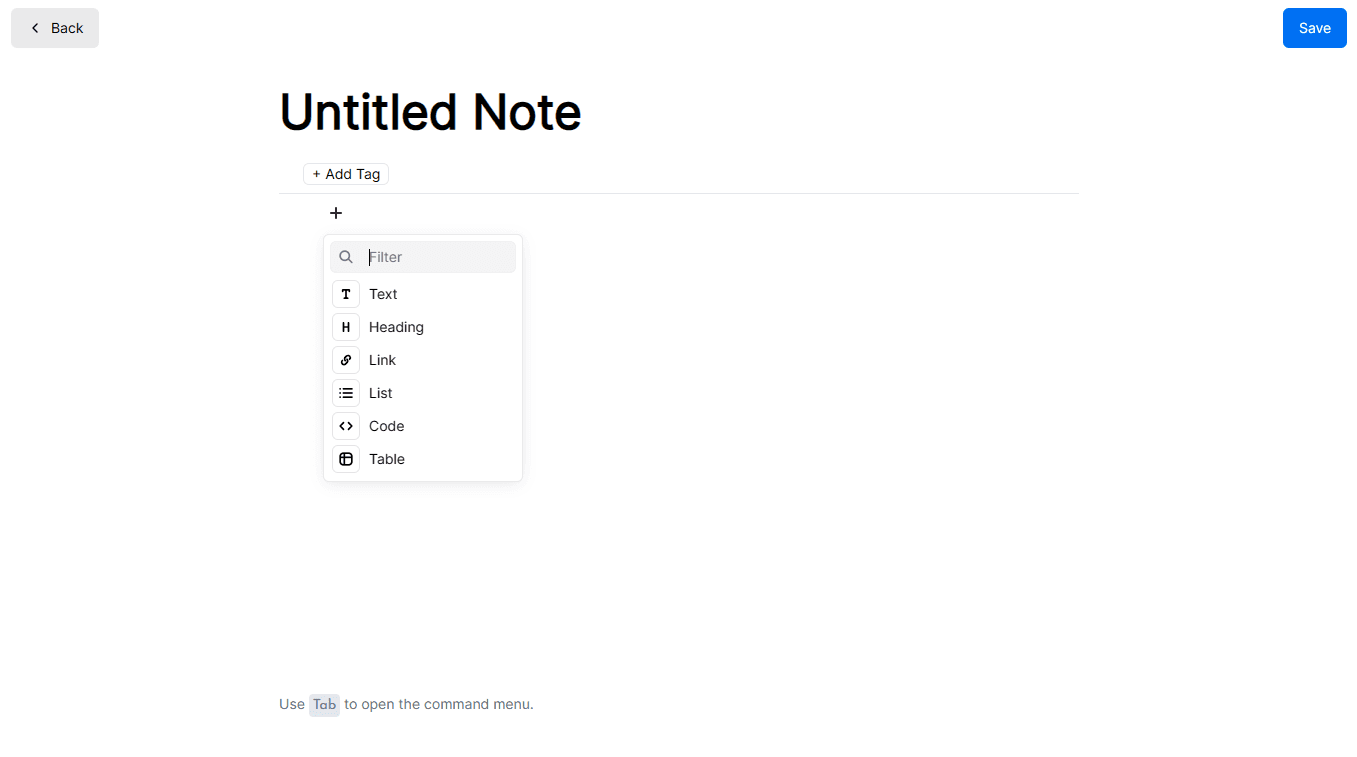Click the Untitled Note title
This screenshot has width=1357, height=757.
pos(430,111)
